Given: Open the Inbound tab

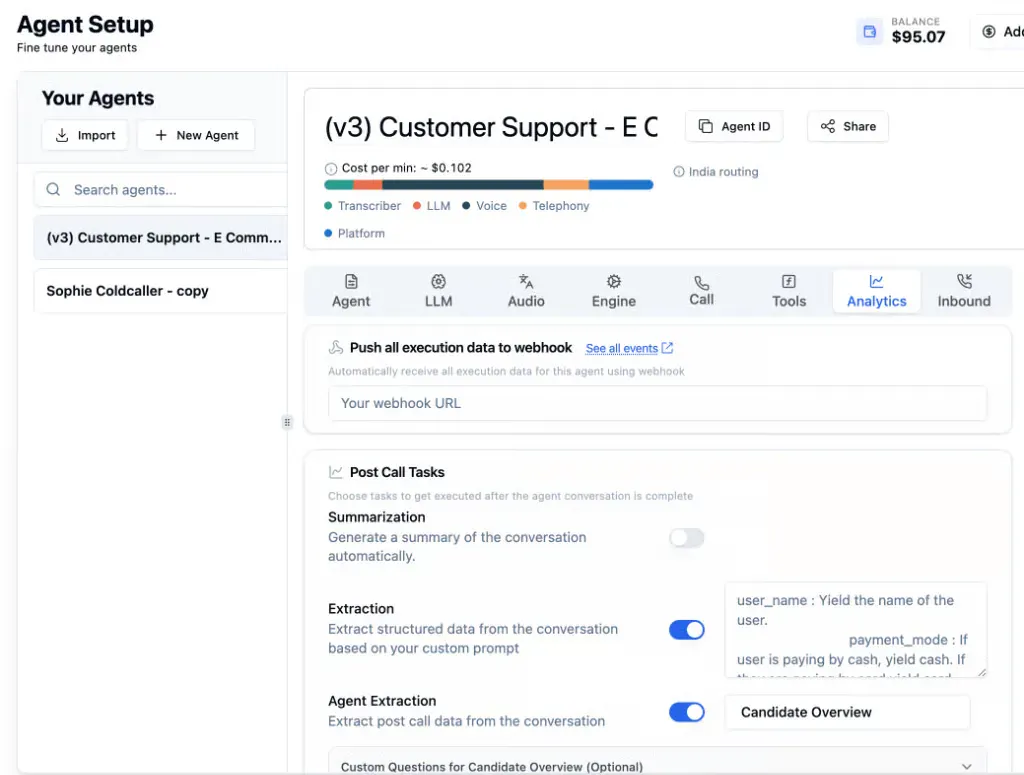Looking at the screenshot, I should (964, 291).
